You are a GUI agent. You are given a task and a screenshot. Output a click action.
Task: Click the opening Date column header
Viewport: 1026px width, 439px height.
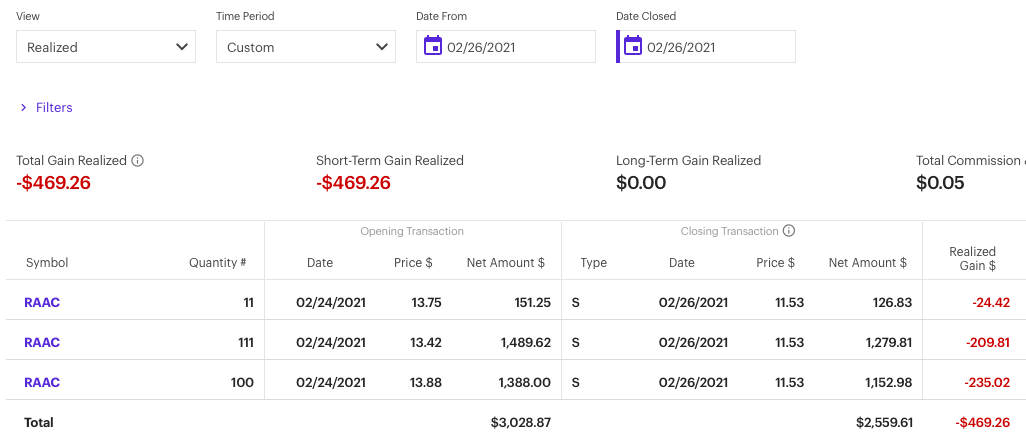(x=320, y=263)
